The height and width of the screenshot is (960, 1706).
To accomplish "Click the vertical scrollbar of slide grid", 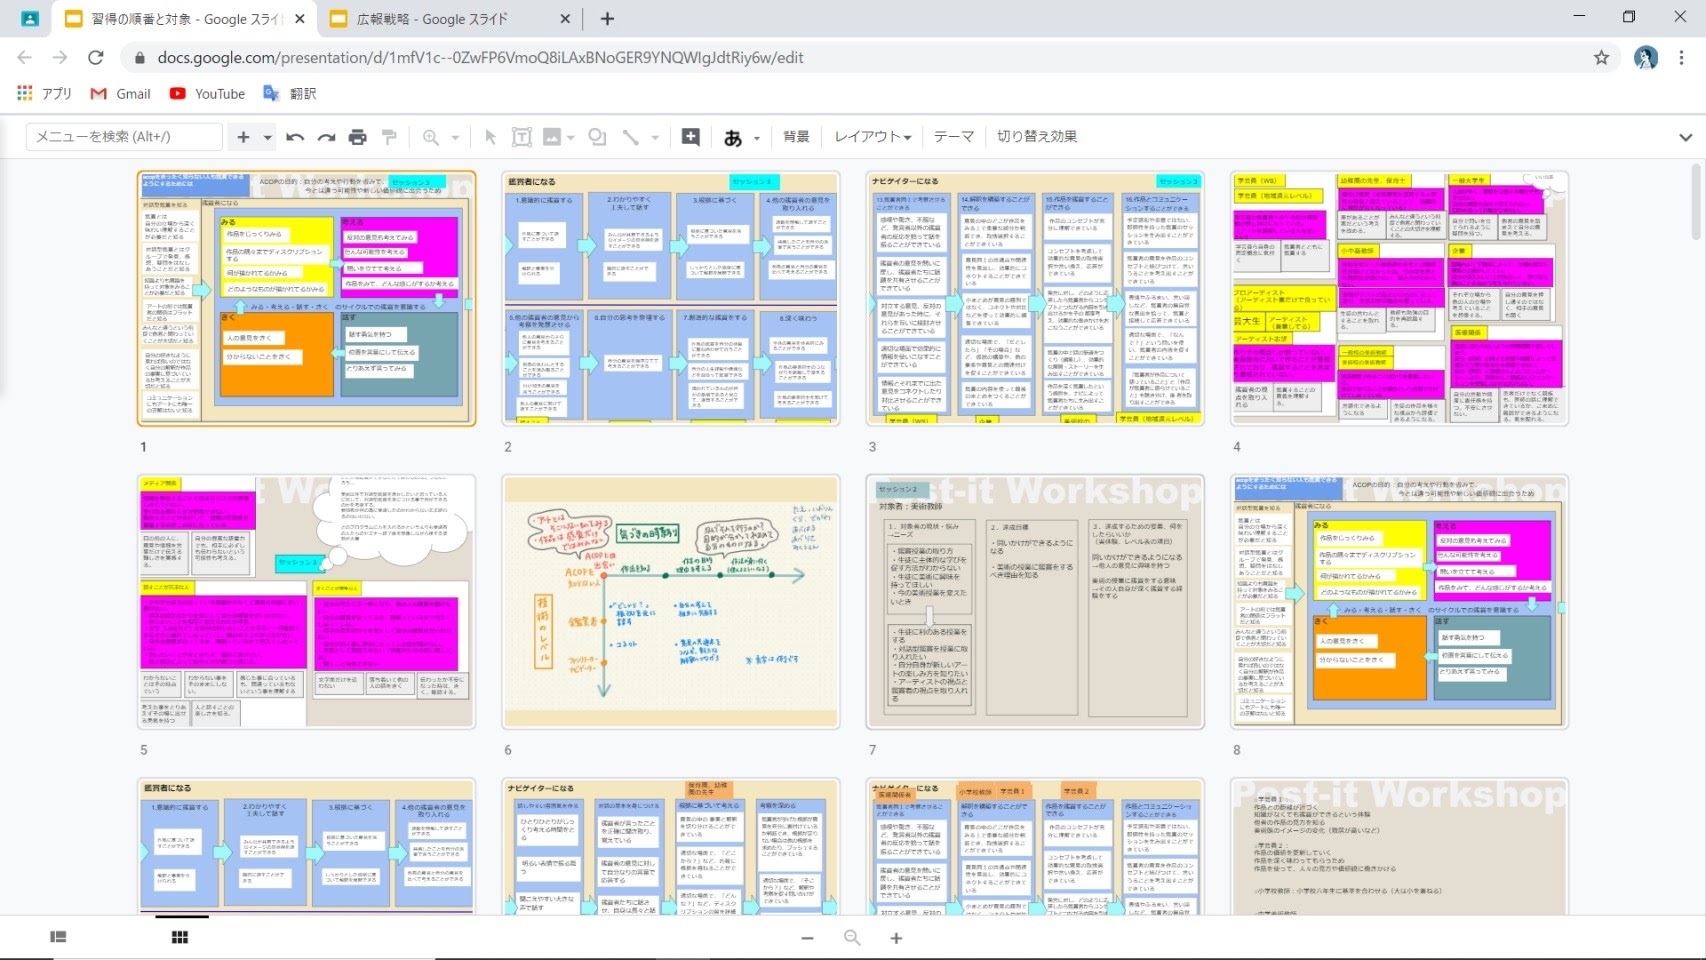I will click(1696, 203).
